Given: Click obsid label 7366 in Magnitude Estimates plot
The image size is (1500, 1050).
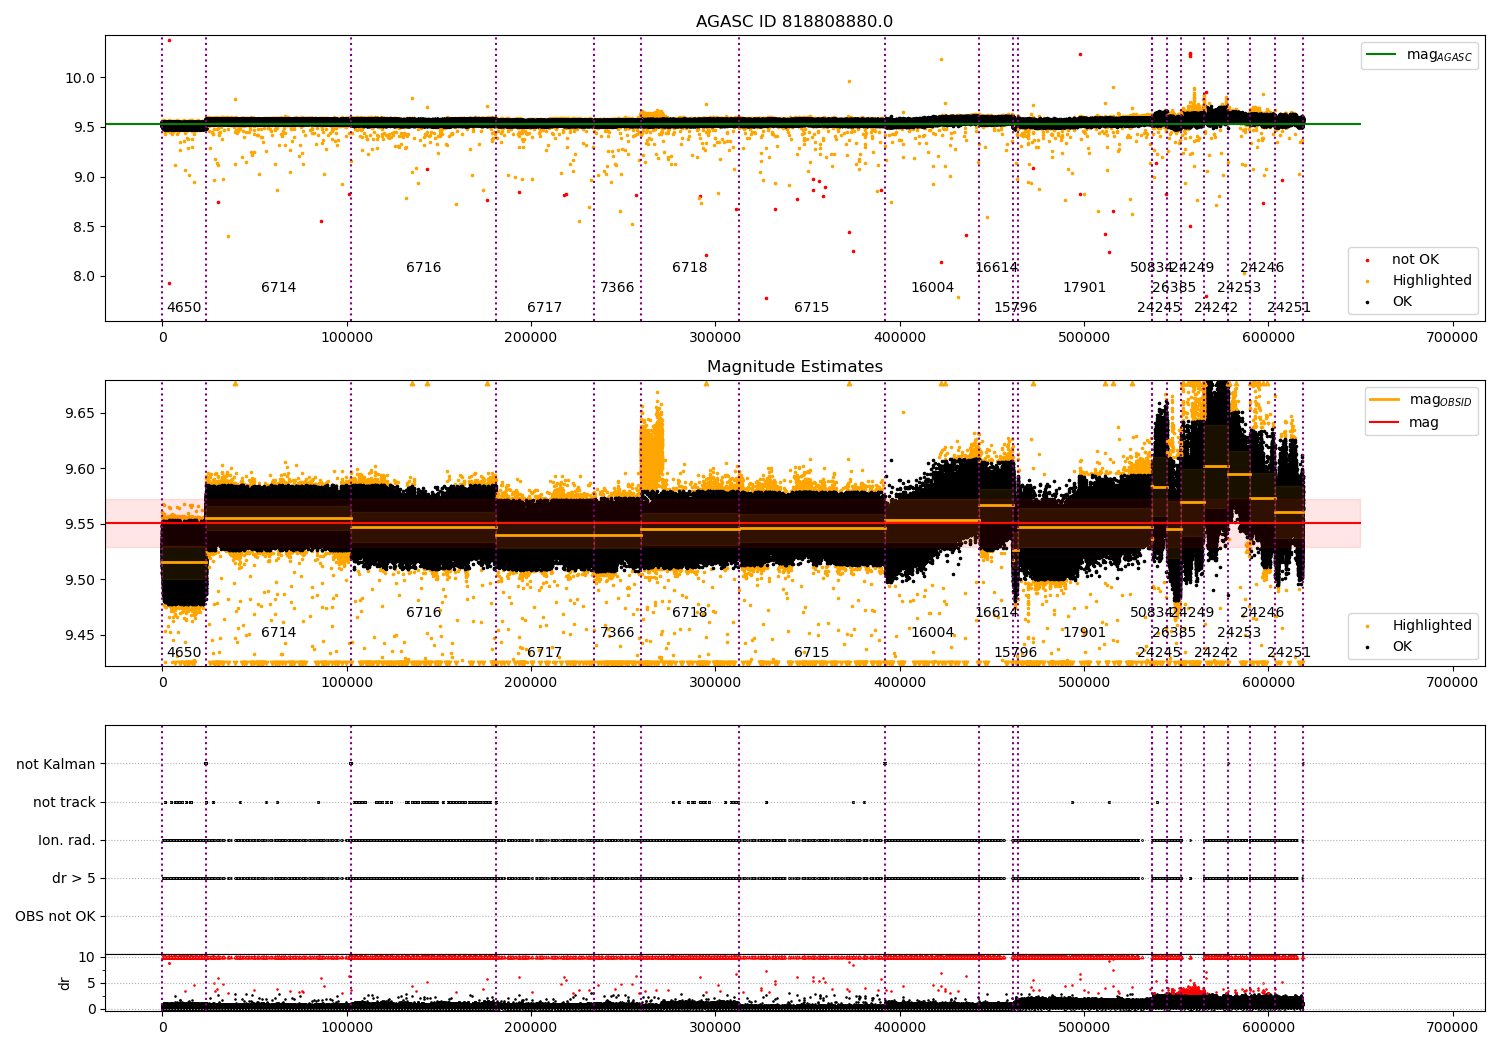Looking at the screenshot, I should coord(617,633).
